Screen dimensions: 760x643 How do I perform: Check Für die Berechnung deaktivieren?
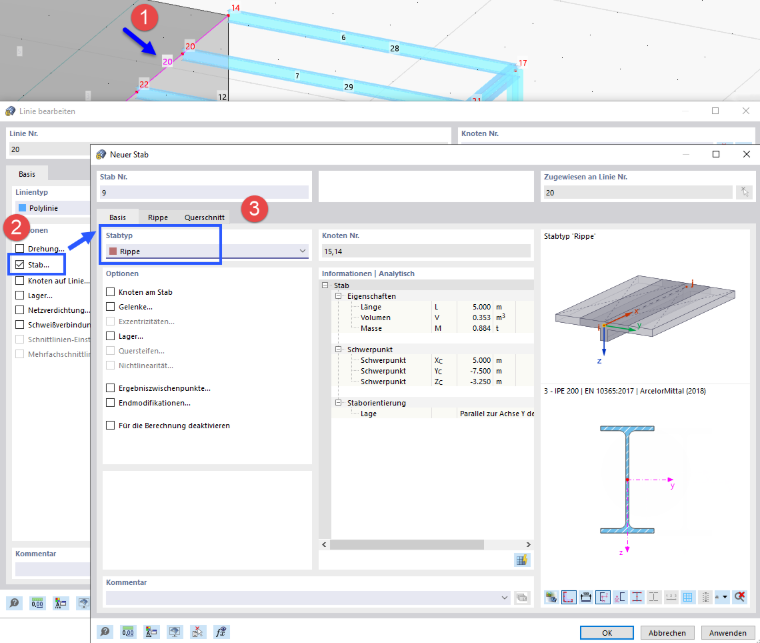pos(111,425)
